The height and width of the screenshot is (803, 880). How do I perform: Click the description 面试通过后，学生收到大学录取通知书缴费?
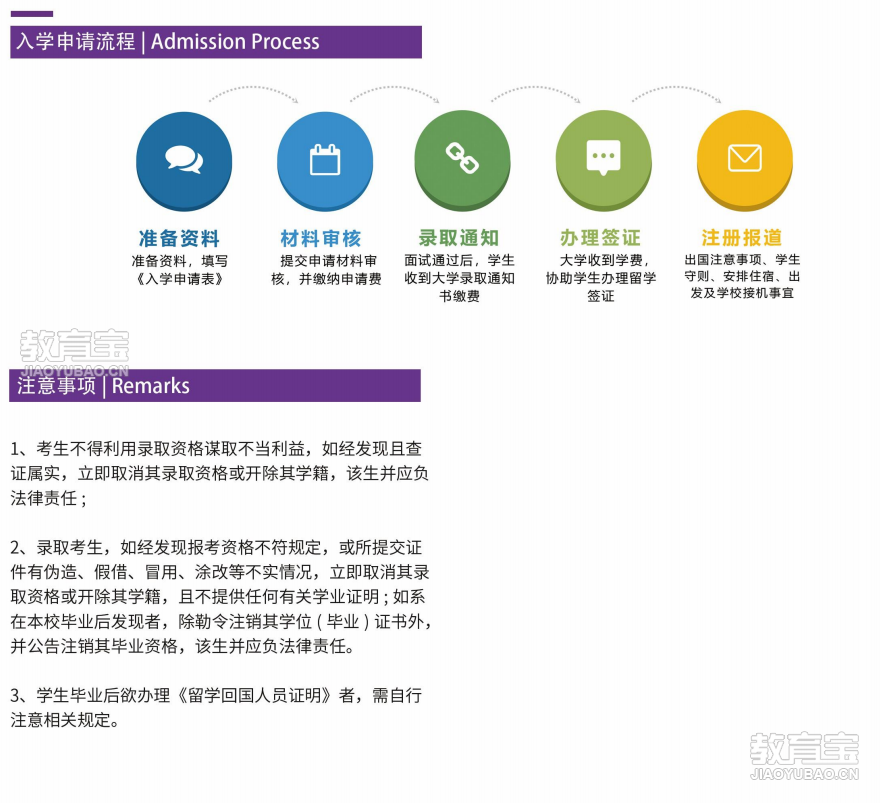click(x=460, y=278)
